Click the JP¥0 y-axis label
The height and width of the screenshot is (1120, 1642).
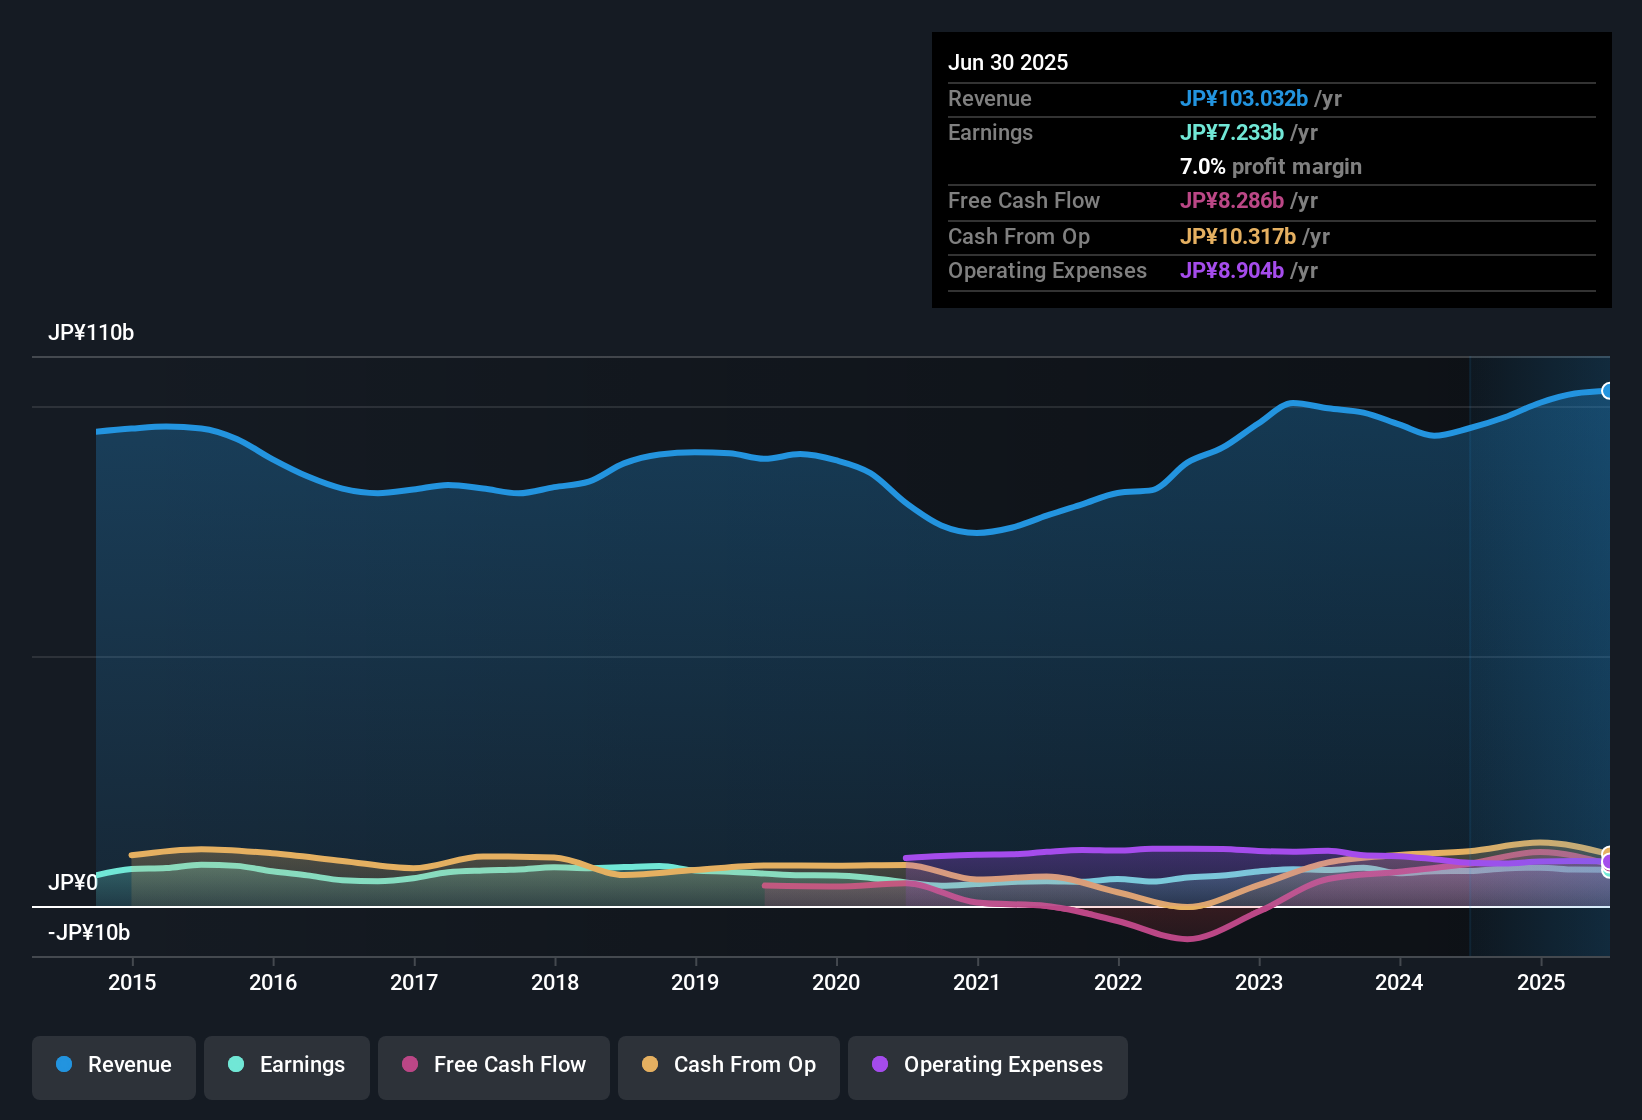point(73,882)
